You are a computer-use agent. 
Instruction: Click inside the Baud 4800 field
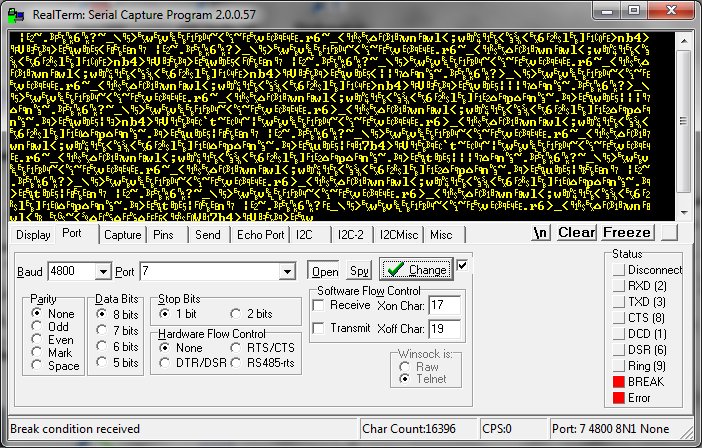pos(72,271)
